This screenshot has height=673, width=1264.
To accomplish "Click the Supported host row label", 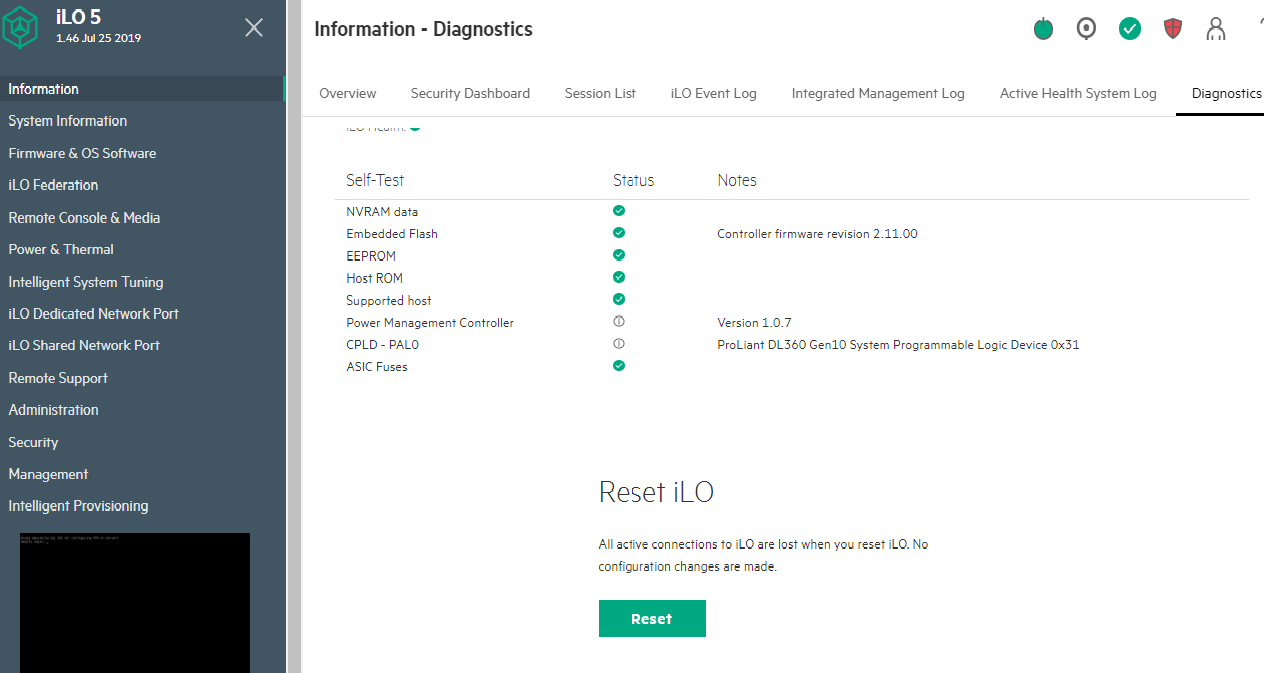I will [389, 300].
